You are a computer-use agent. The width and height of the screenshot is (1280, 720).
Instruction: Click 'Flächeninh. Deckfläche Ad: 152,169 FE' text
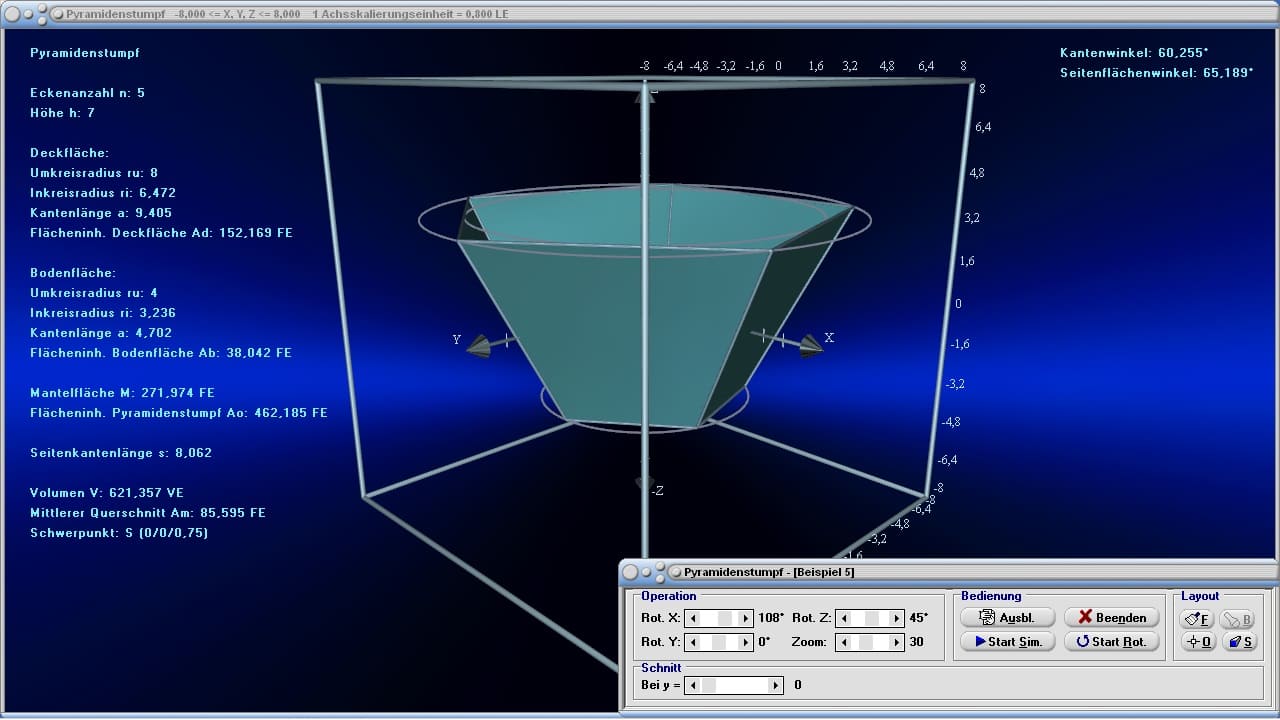coord(161,232)
